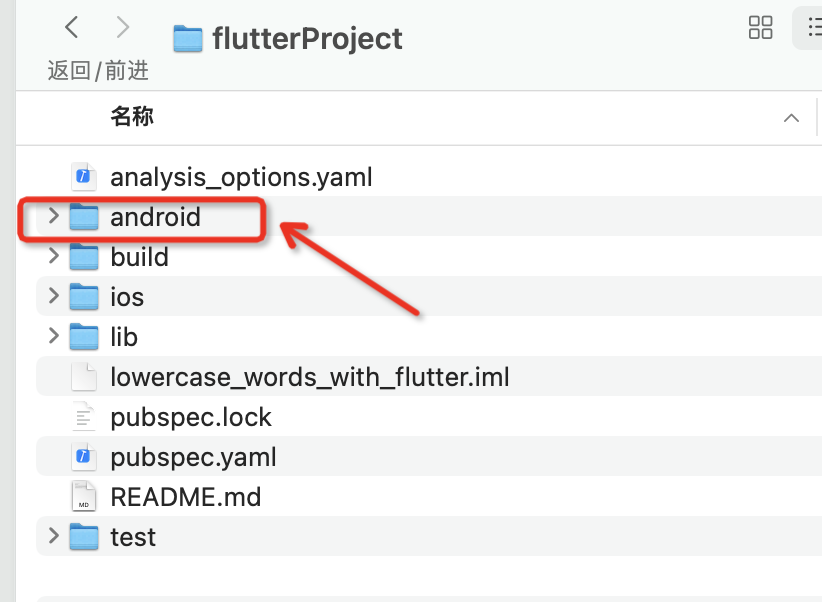Click the flutterProject title folder icon
This screenshot has height=602, width=822.
pos(188,39)
